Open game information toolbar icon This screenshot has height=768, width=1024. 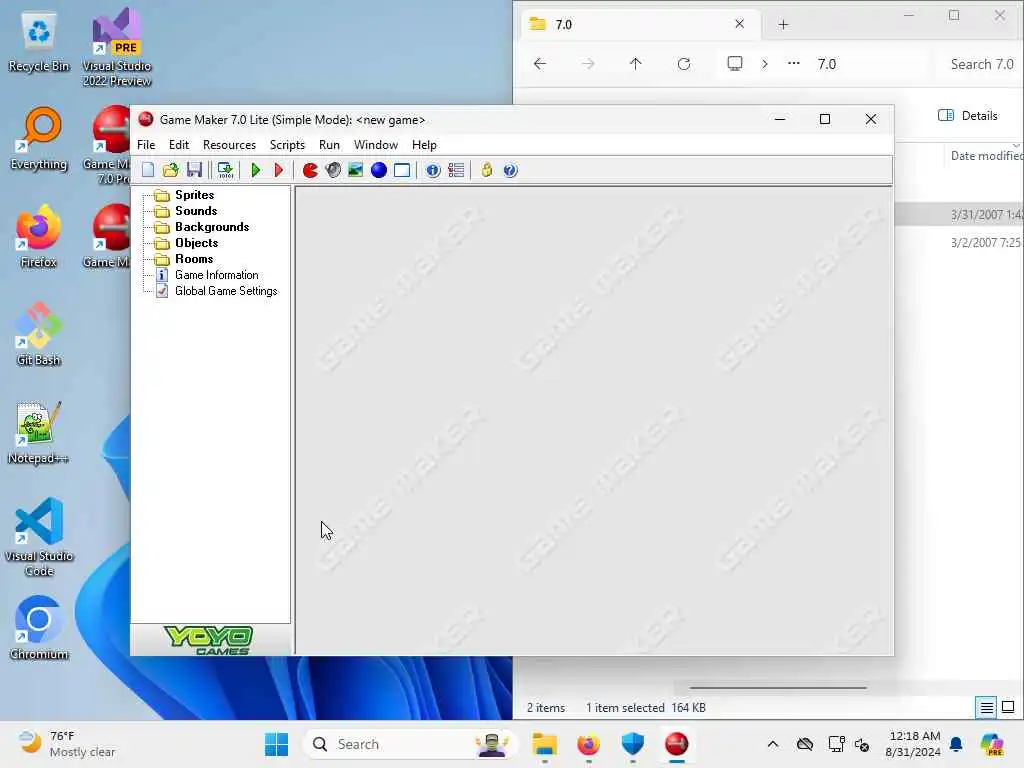433,170
